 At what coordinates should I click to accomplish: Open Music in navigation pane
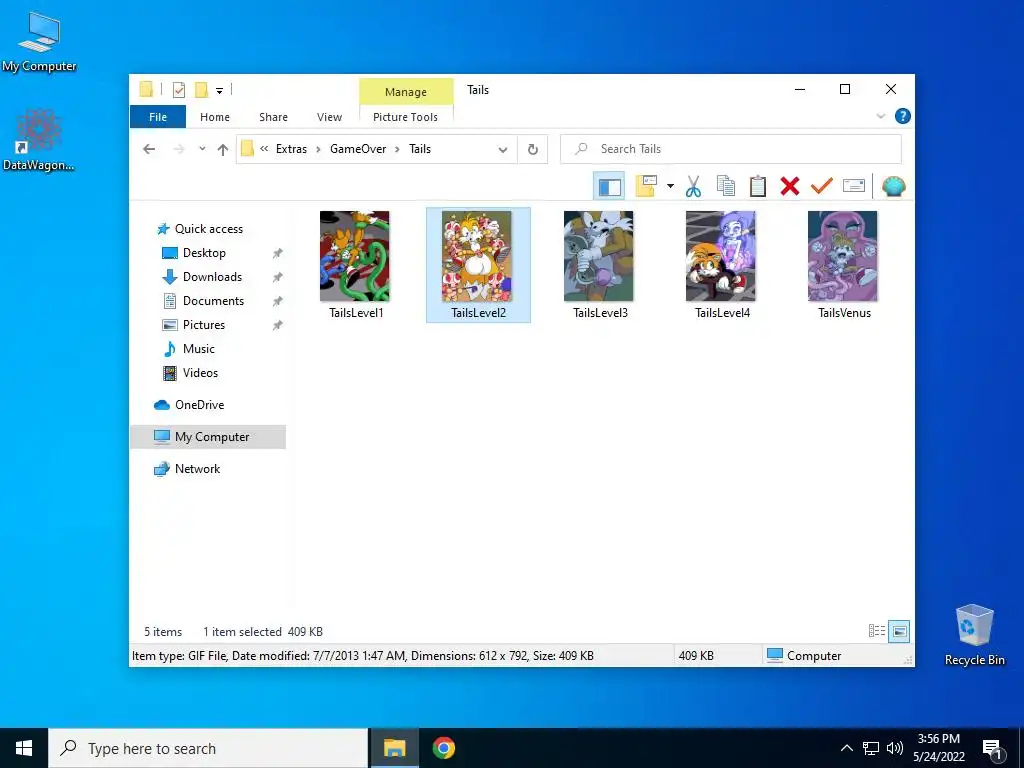199,349
